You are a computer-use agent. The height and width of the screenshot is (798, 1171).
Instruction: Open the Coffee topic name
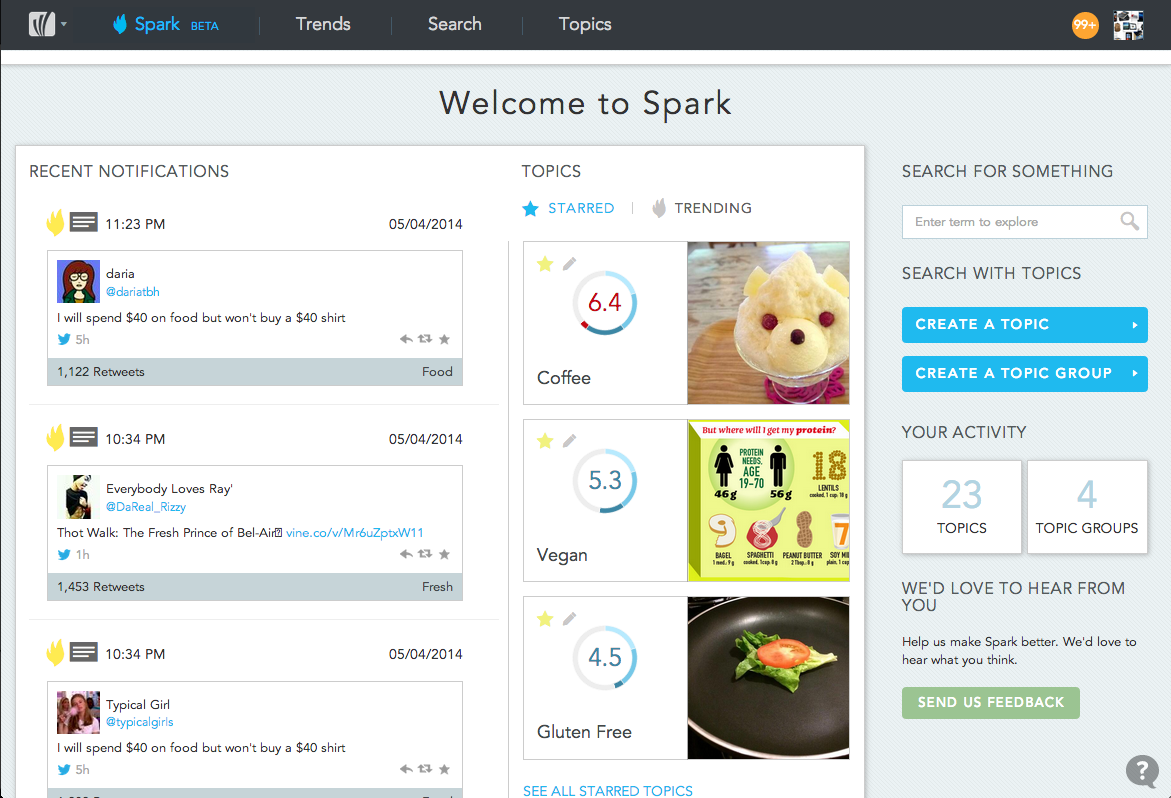tap(564, 378)
